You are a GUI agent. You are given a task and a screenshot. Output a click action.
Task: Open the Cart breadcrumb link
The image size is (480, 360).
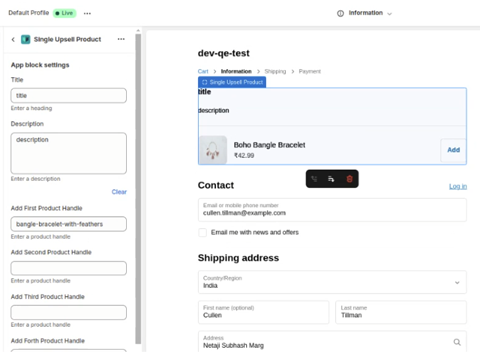[x=203, y=71]
